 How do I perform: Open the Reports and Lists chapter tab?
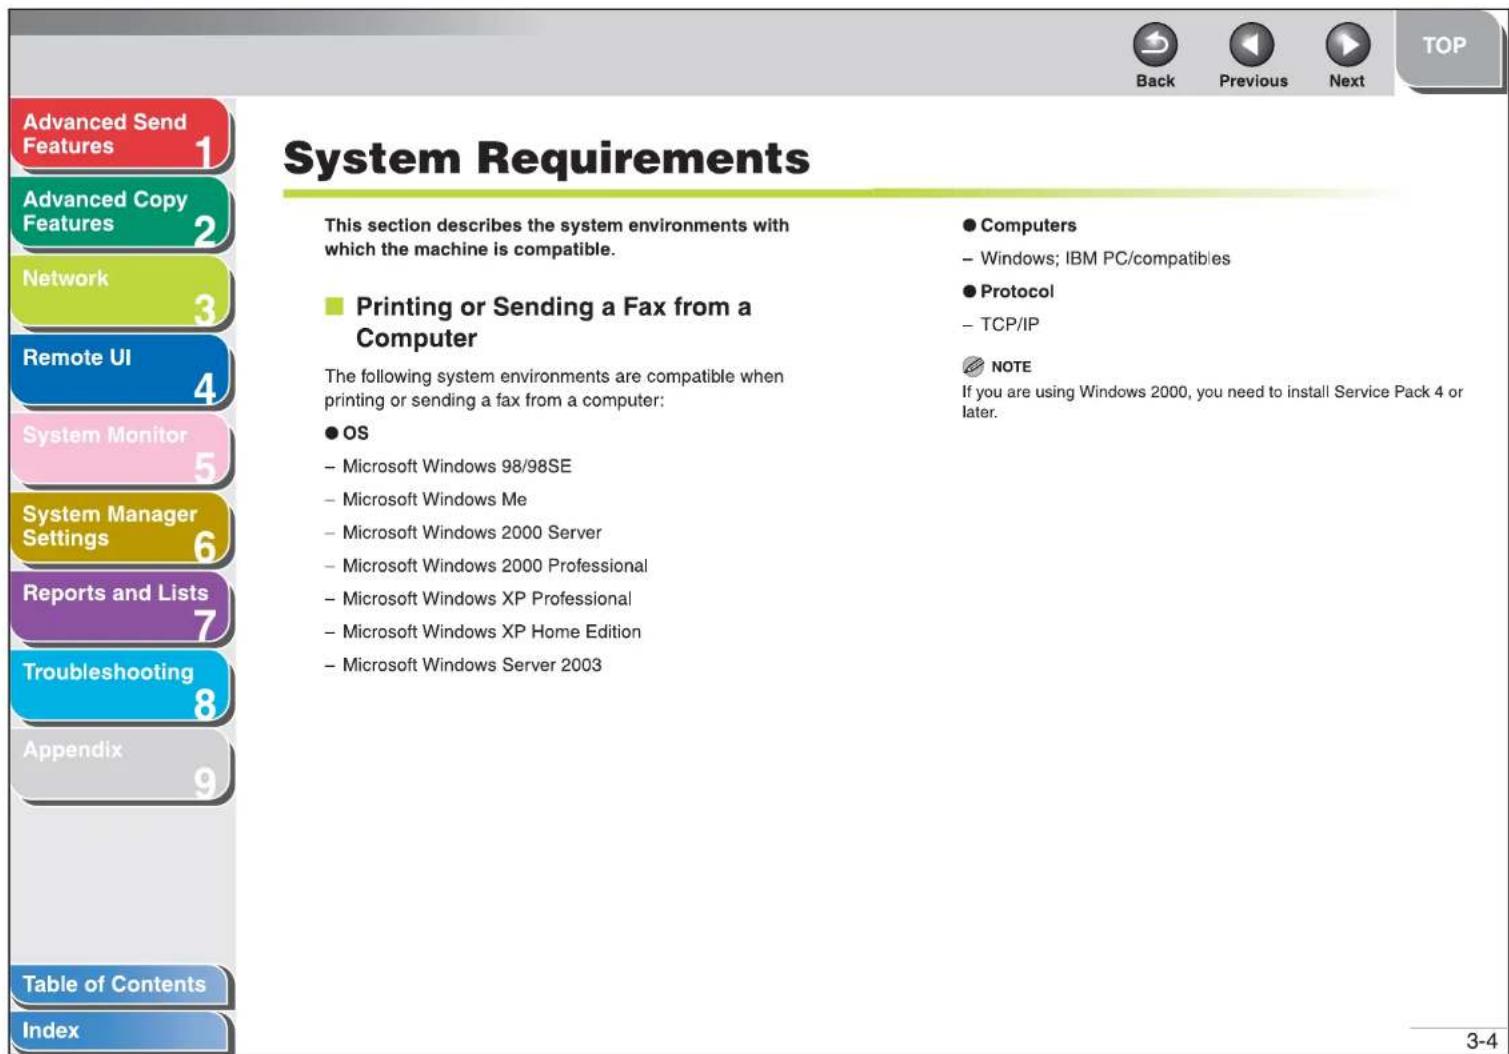(x=121, y=607)
